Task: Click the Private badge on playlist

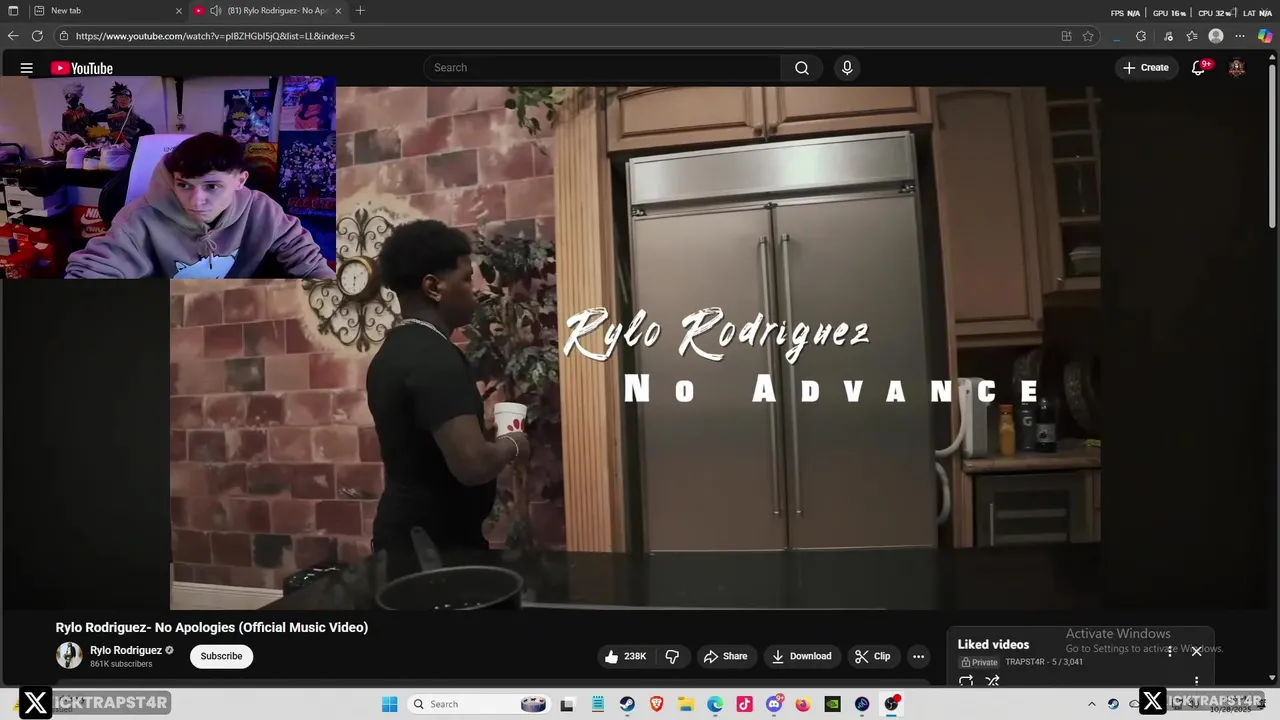Action: tap(979, 662)
